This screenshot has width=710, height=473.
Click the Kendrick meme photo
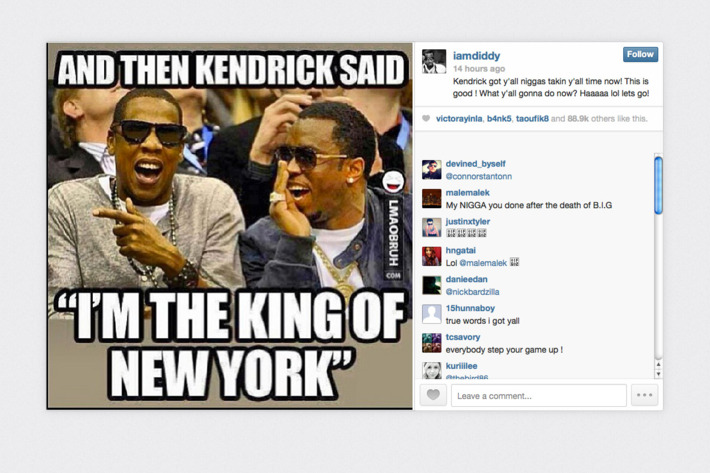[230, 226]
